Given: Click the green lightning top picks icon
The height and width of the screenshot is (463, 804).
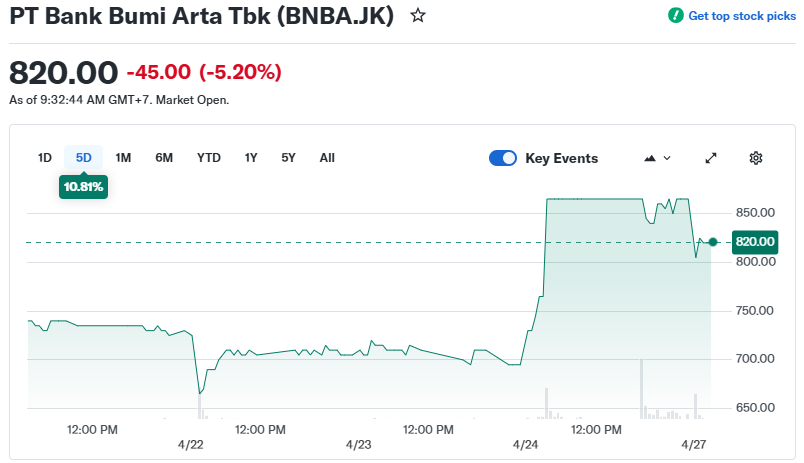Looking at the screenshot, I should point(676,16).
